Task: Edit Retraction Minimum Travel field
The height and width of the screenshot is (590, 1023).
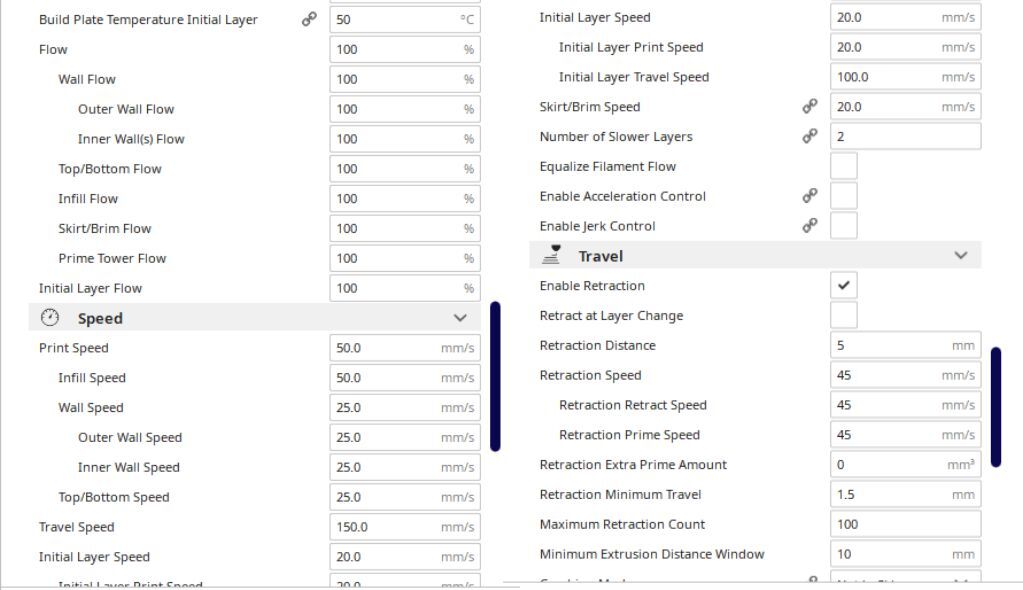Action: [906, 495]
